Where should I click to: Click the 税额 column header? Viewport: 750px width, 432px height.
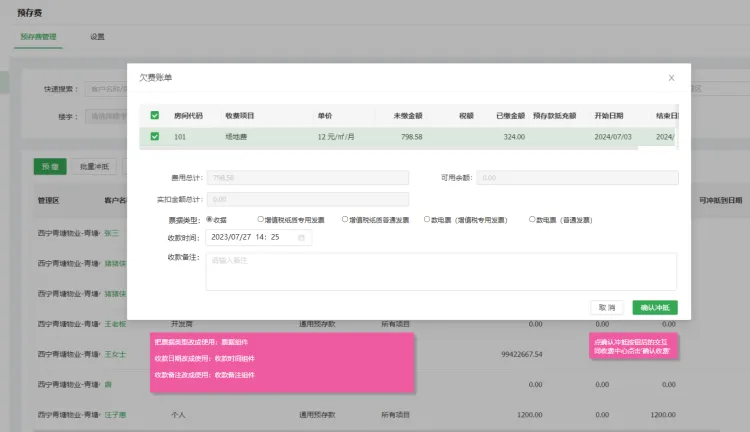466,116
